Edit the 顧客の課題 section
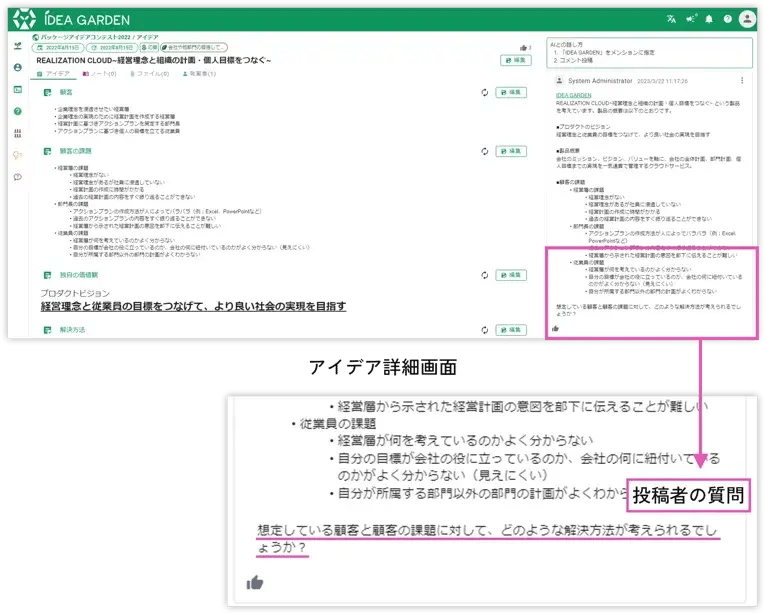Image resolution: width=765 pixels, height=614 pixels. point(511,151)
